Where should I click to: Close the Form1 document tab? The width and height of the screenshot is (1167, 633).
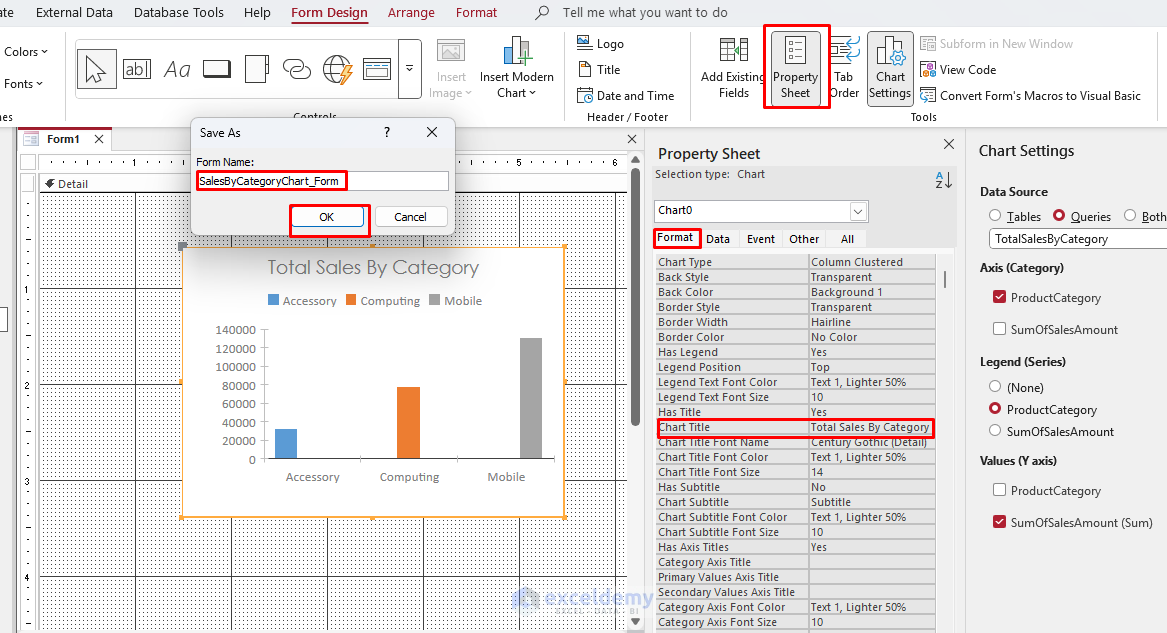98,139
